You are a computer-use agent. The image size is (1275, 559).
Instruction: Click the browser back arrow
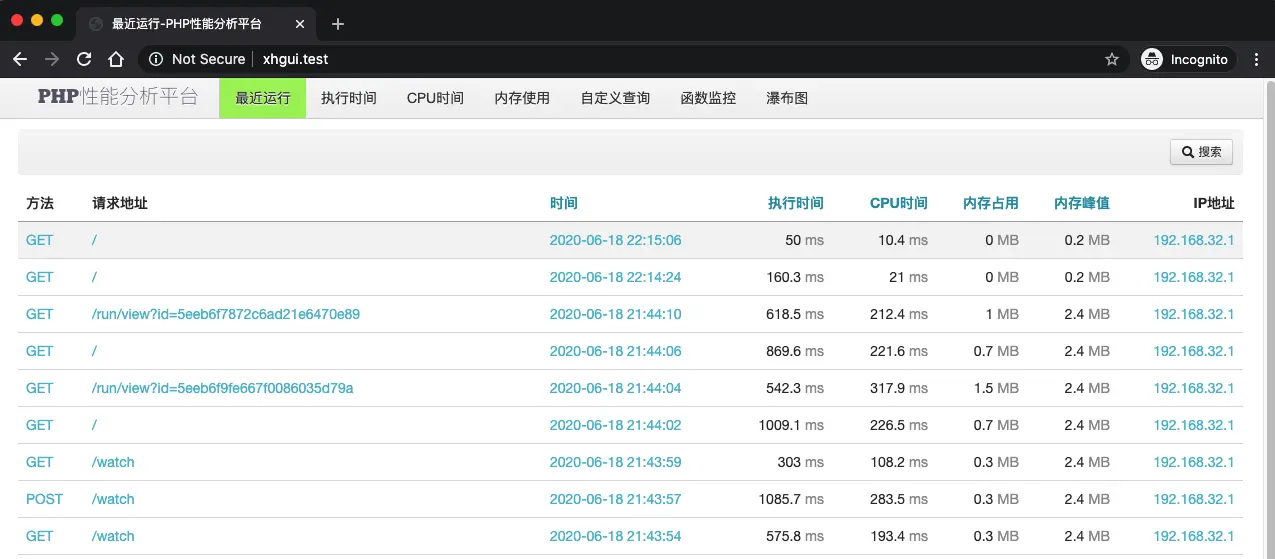click(20, 59)
